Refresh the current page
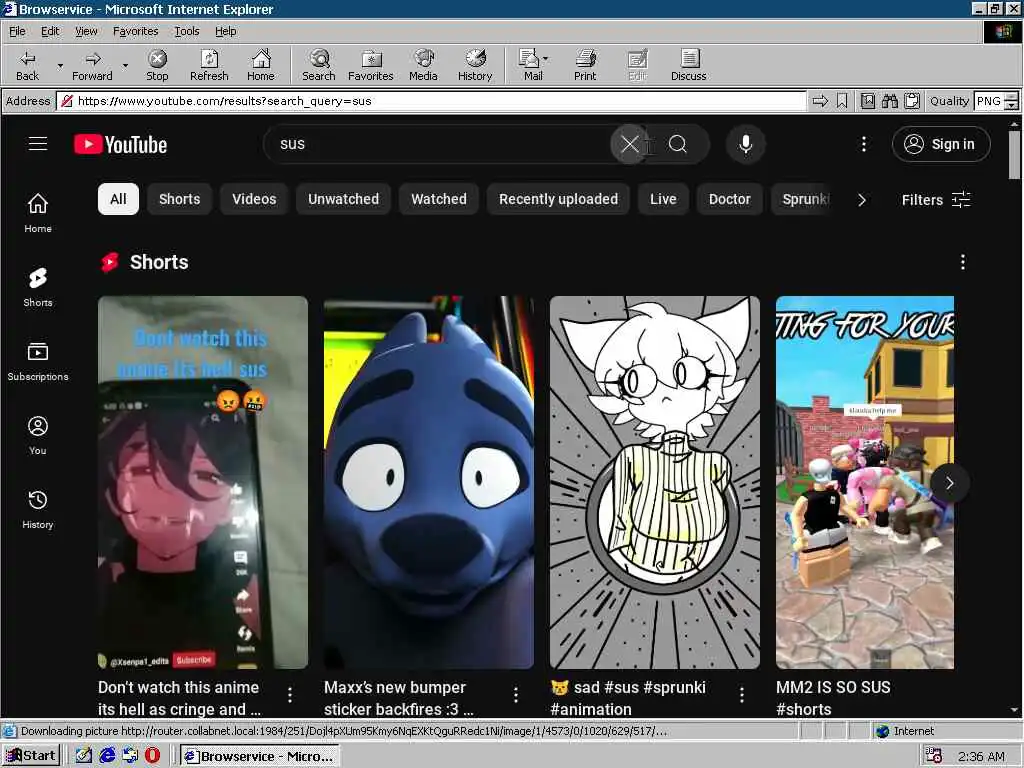Viewport: 1024px width, 768px height. (x=209, y=65)
